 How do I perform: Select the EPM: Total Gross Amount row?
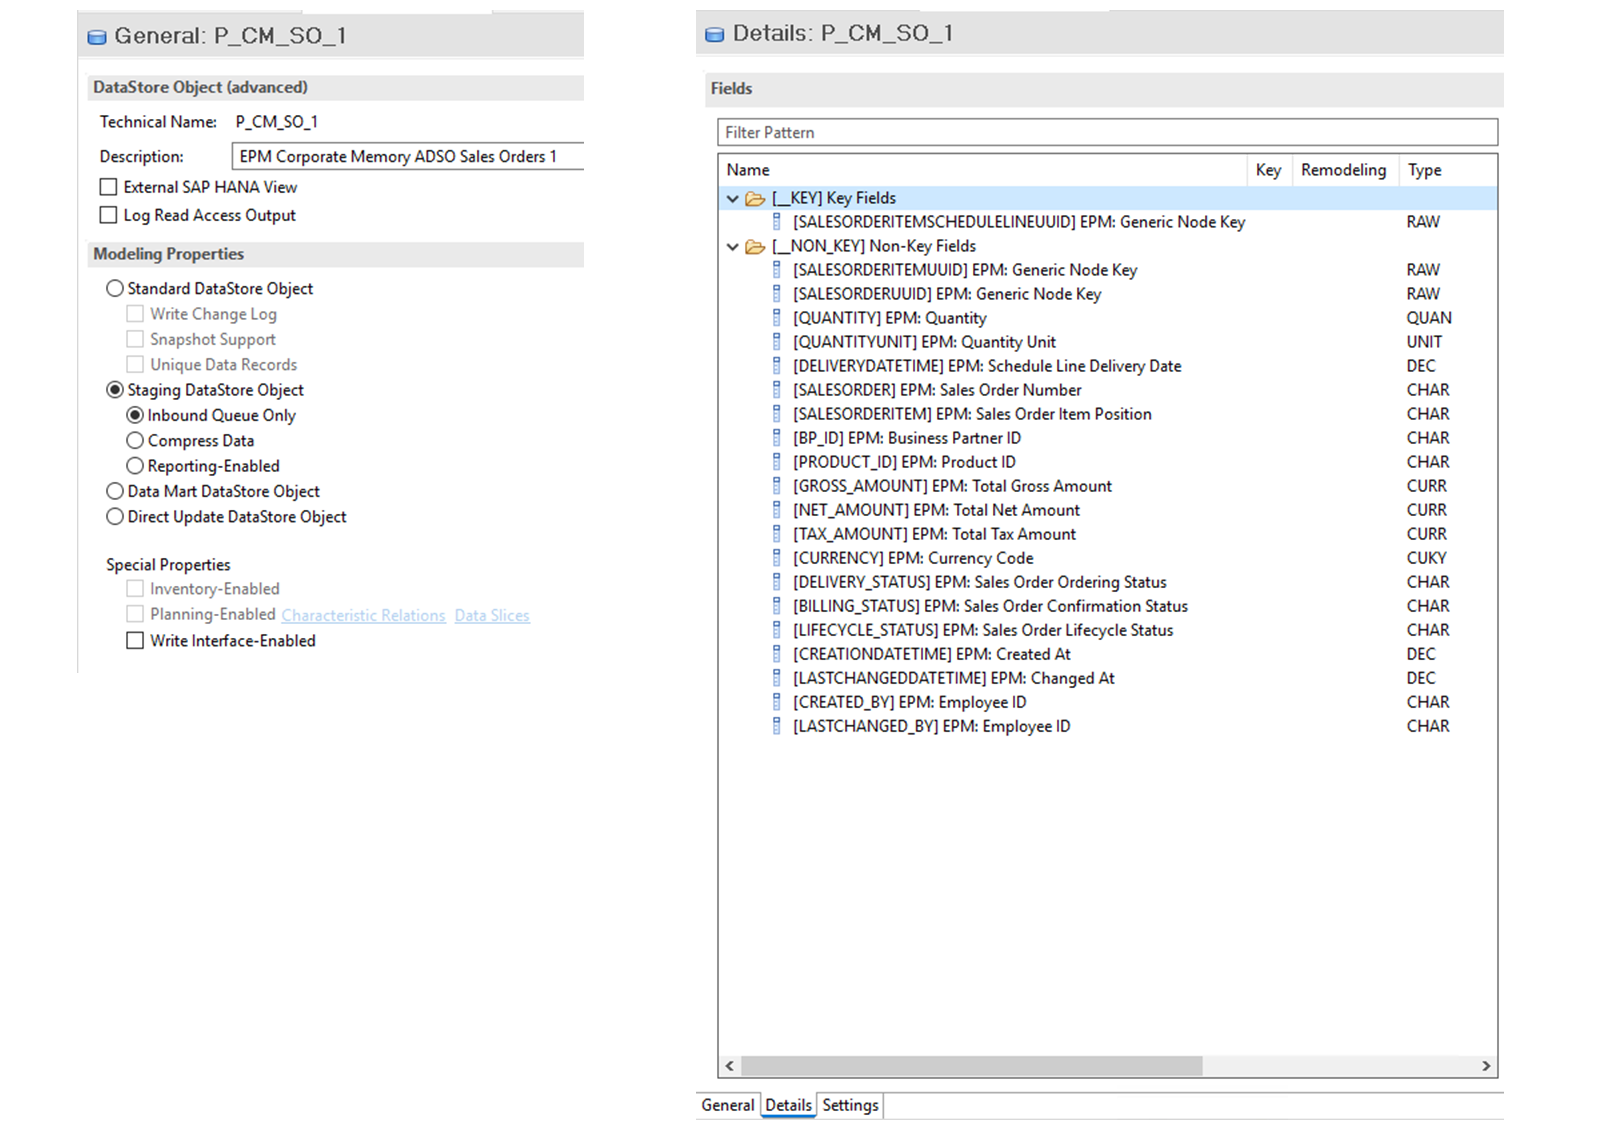[x=1108, y=486]
